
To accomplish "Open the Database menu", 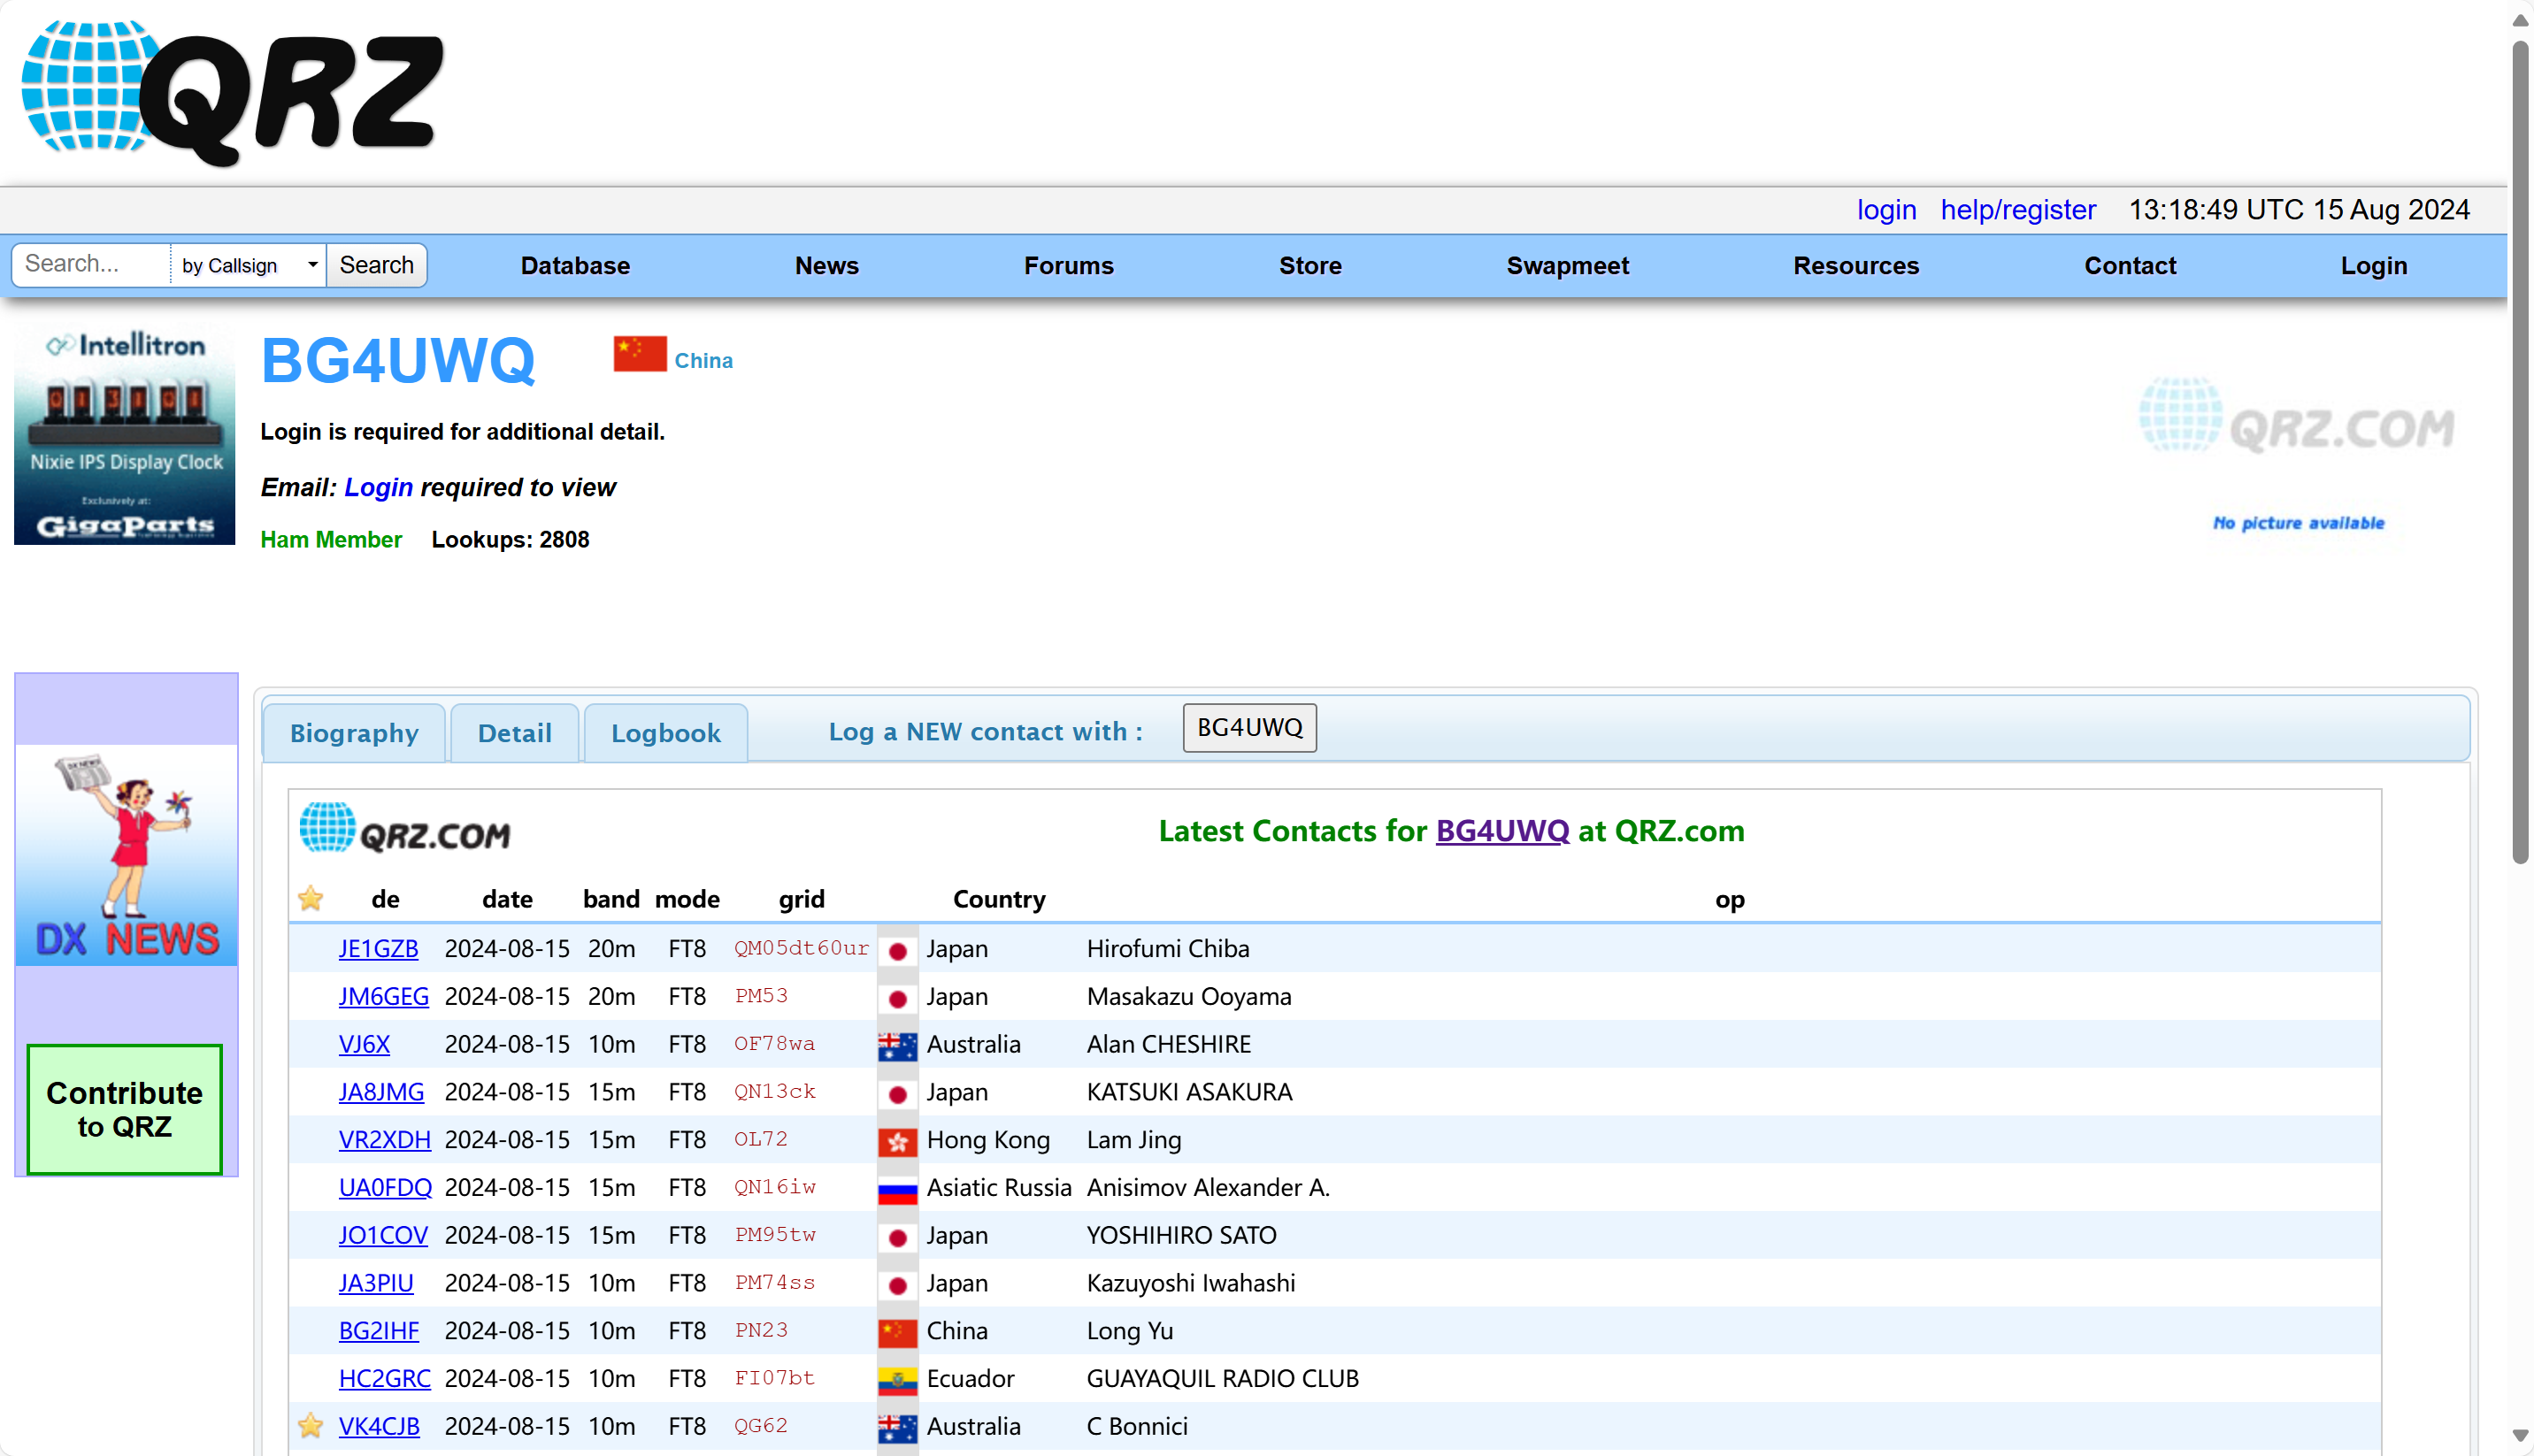I will tap(575, 266).
